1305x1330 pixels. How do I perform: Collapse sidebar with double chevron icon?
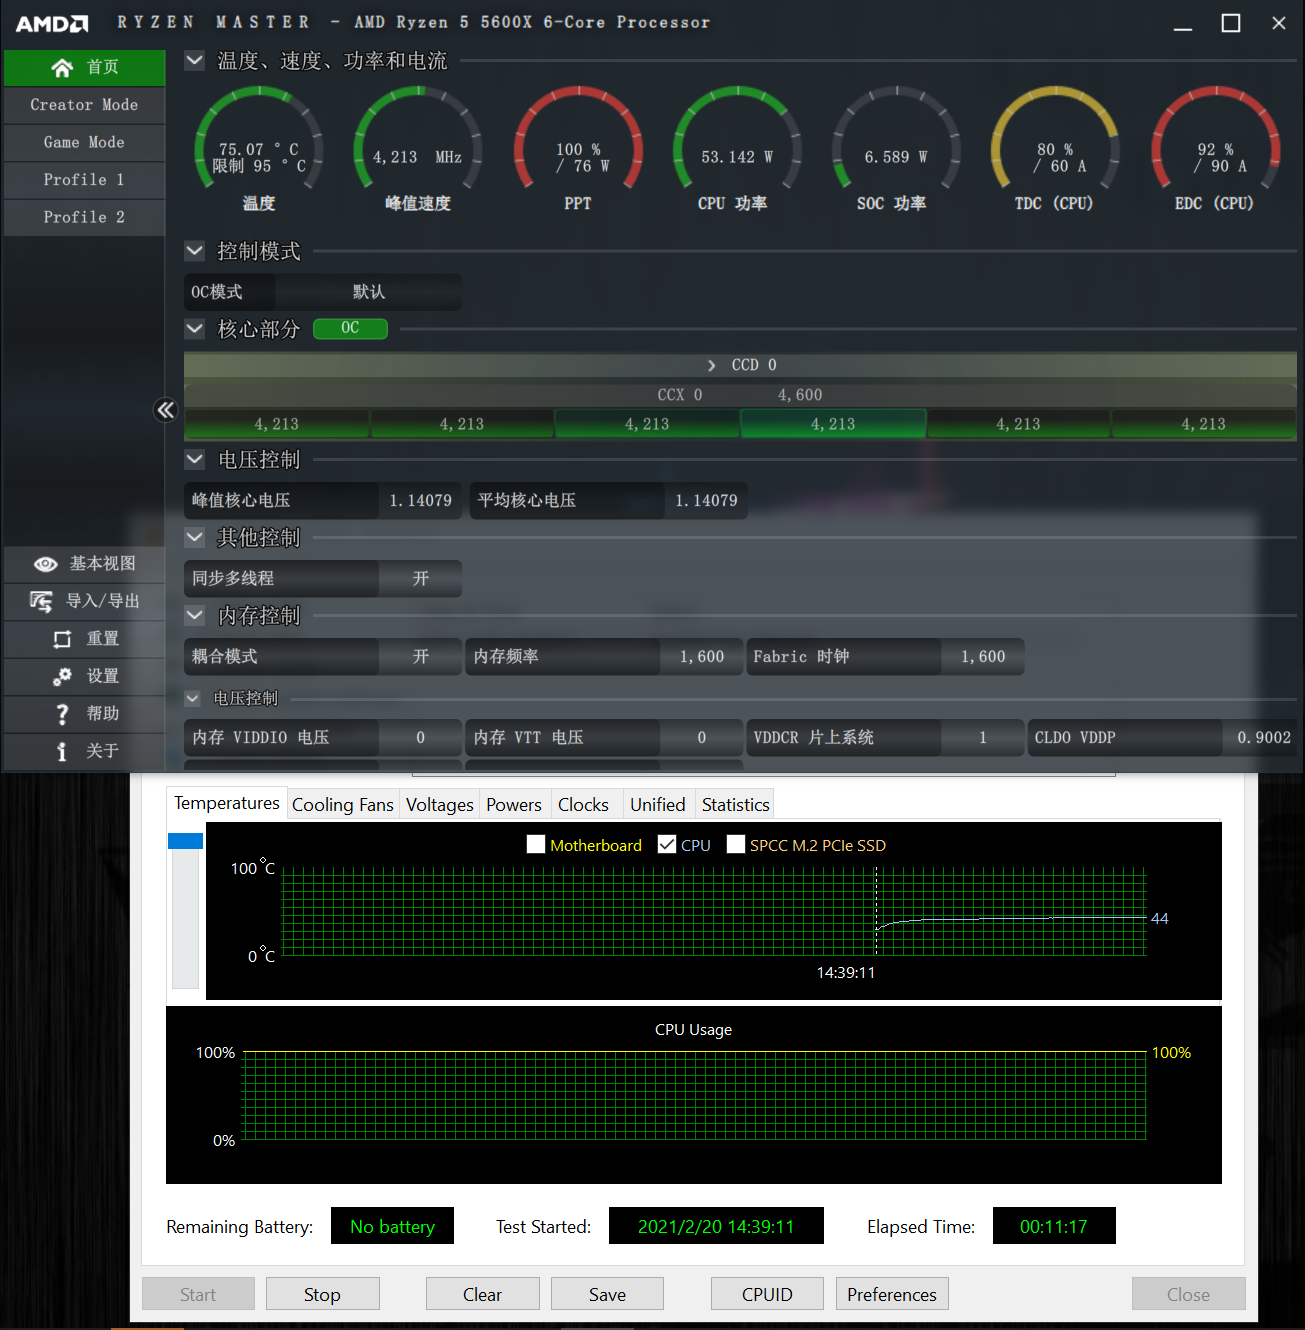point(166,409)
